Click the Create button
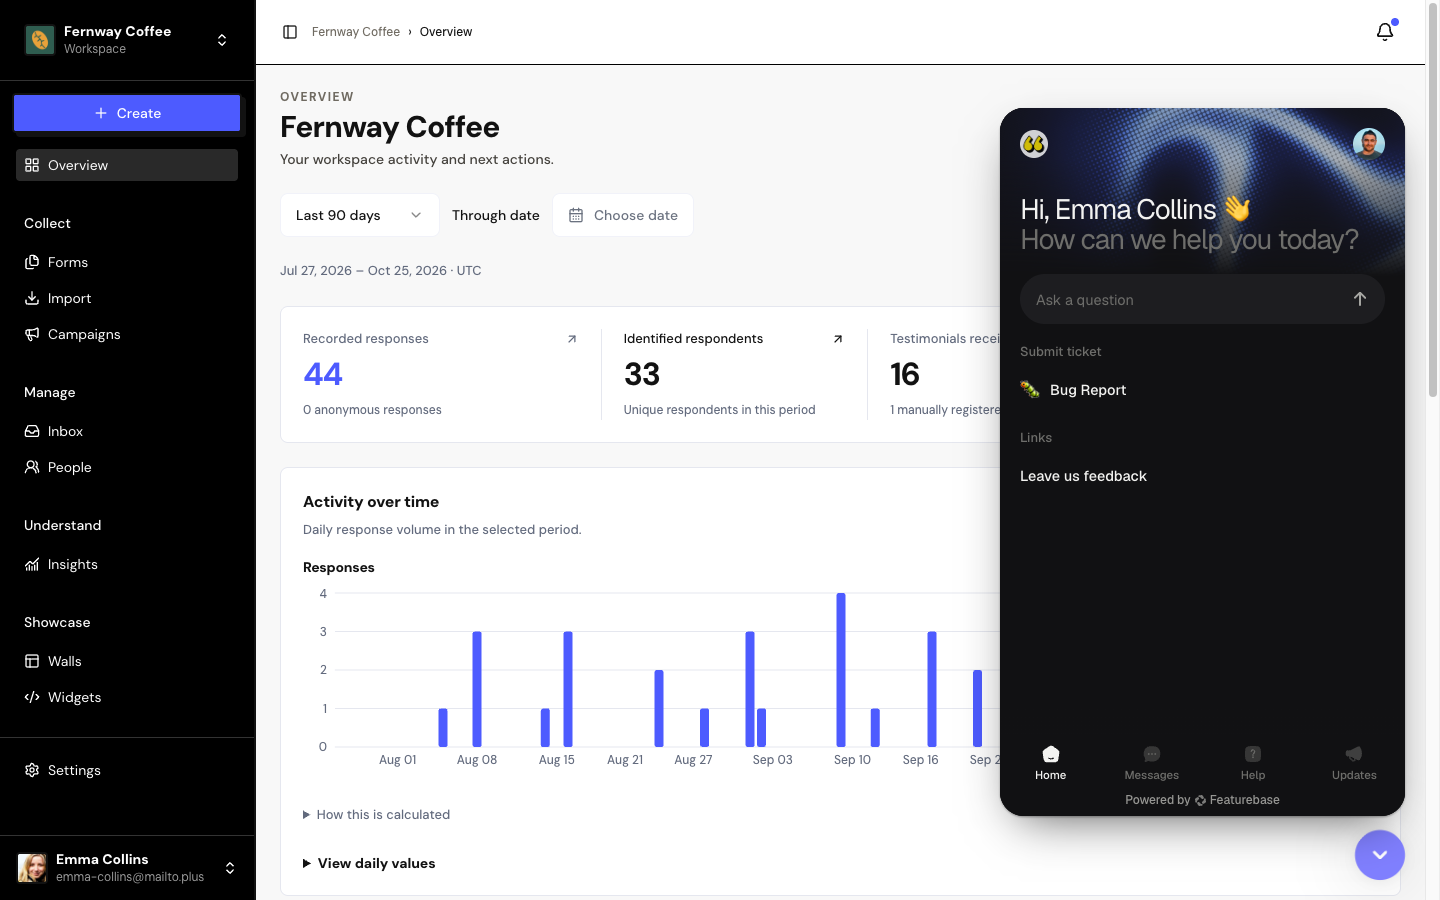 127,113
